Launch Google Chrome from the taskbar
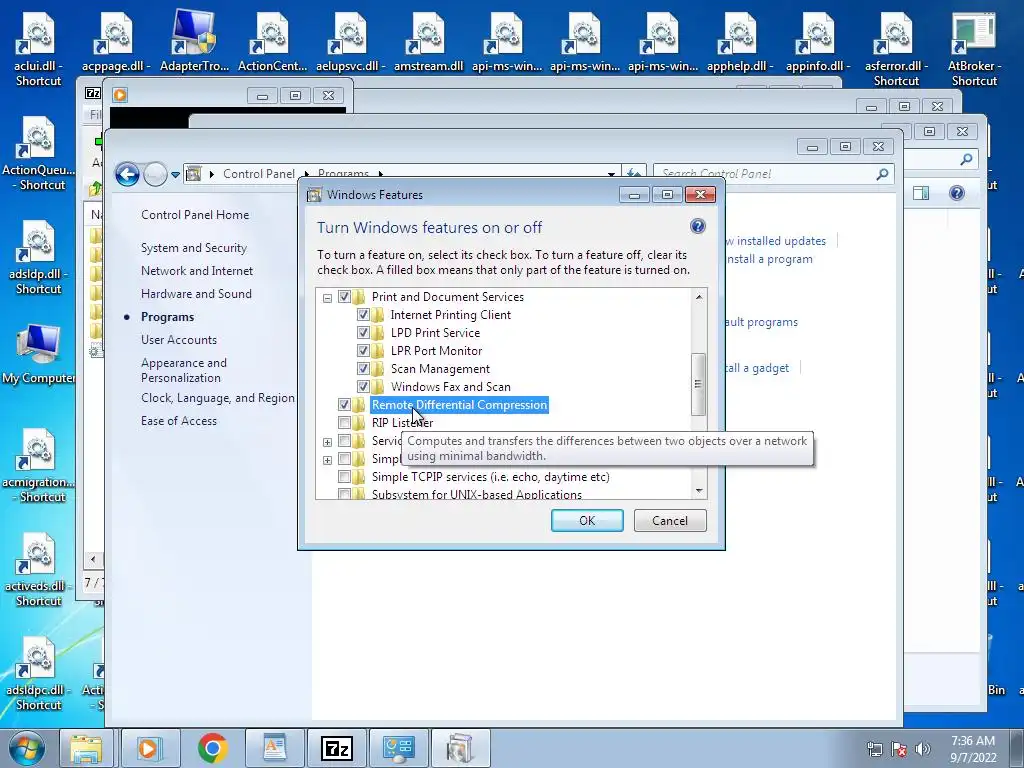1024x768 pixels. coord(212,748)
